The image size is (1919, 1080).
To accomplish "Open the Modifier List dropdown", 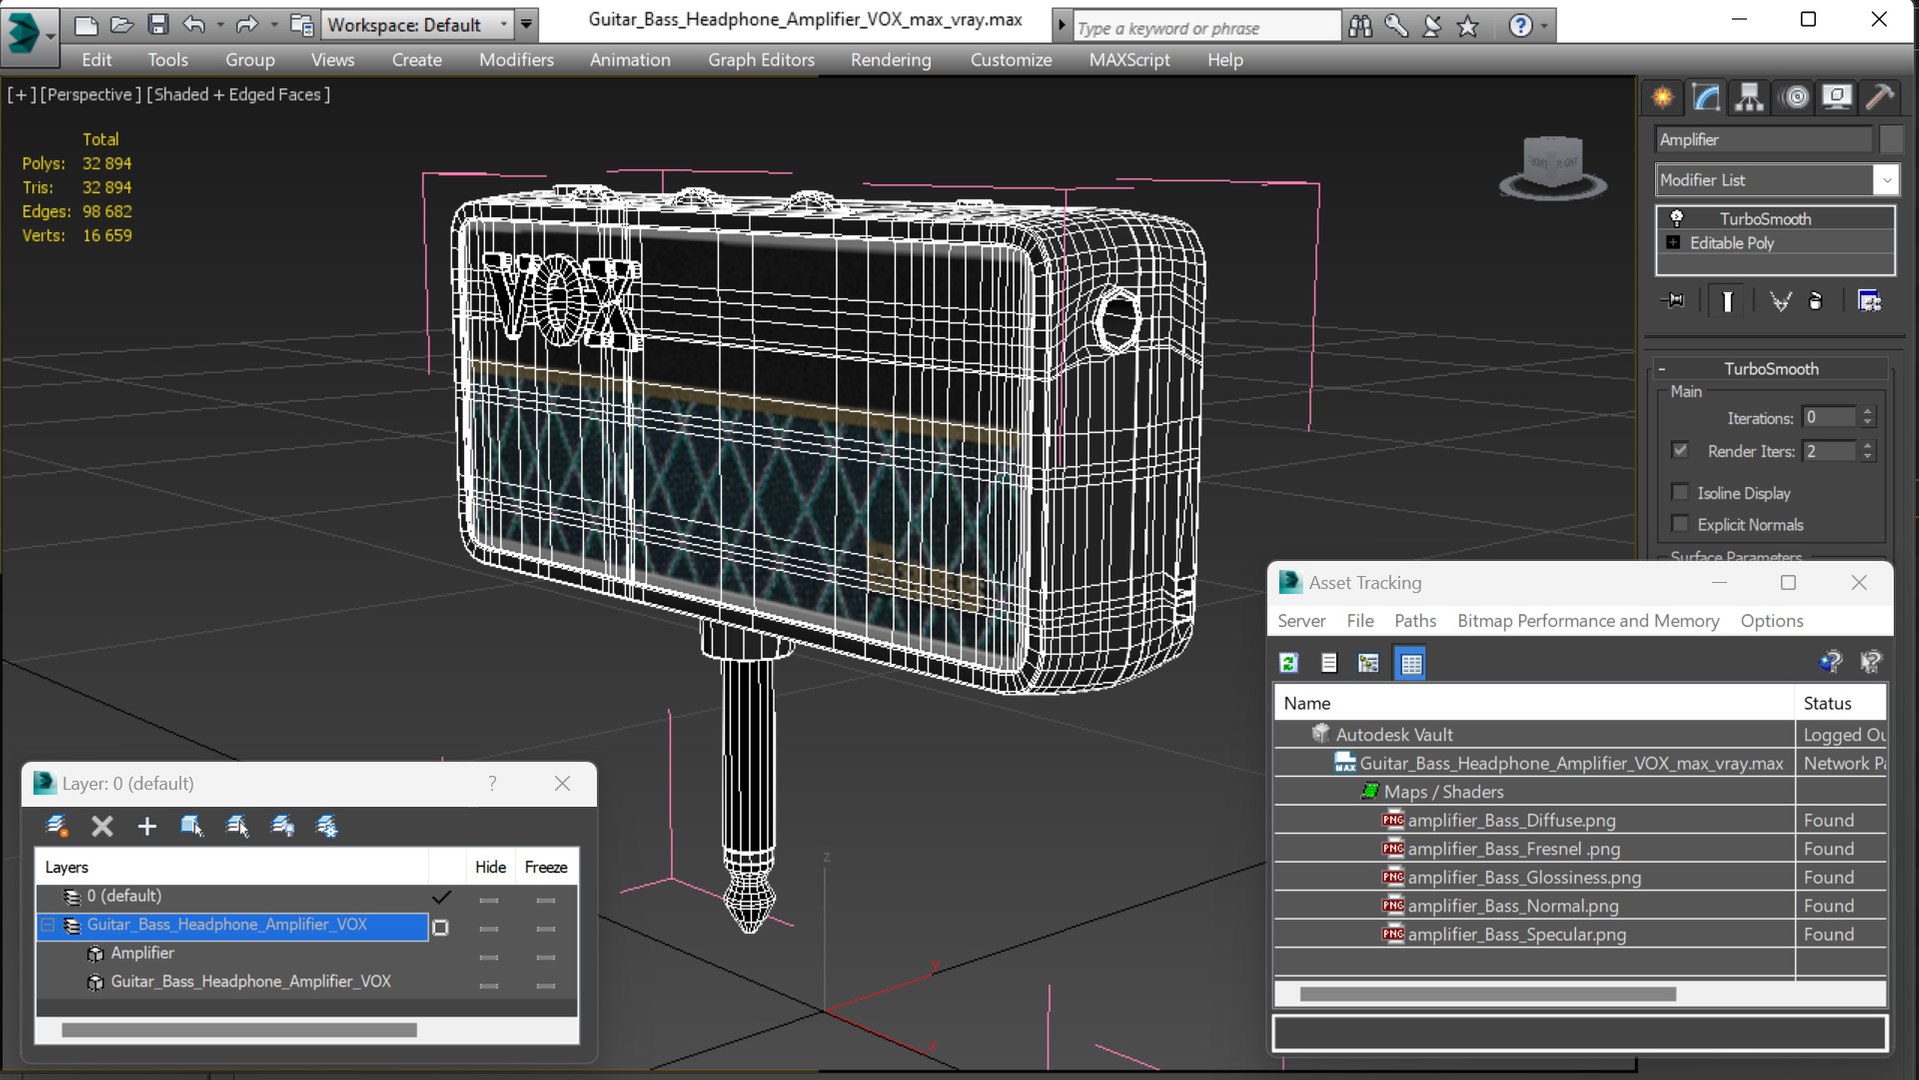I will (x=1885, y=180).
